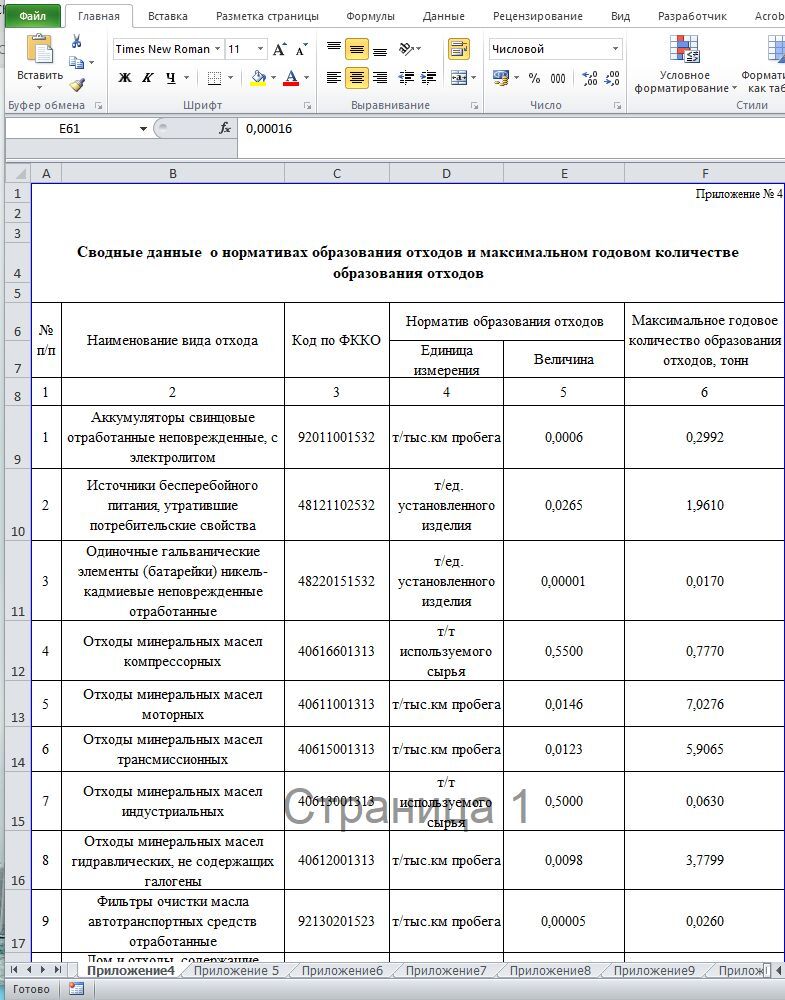Switch to sheet Приложение 5
Viewport: 785px width, 1000px height.
pos(236,971)
